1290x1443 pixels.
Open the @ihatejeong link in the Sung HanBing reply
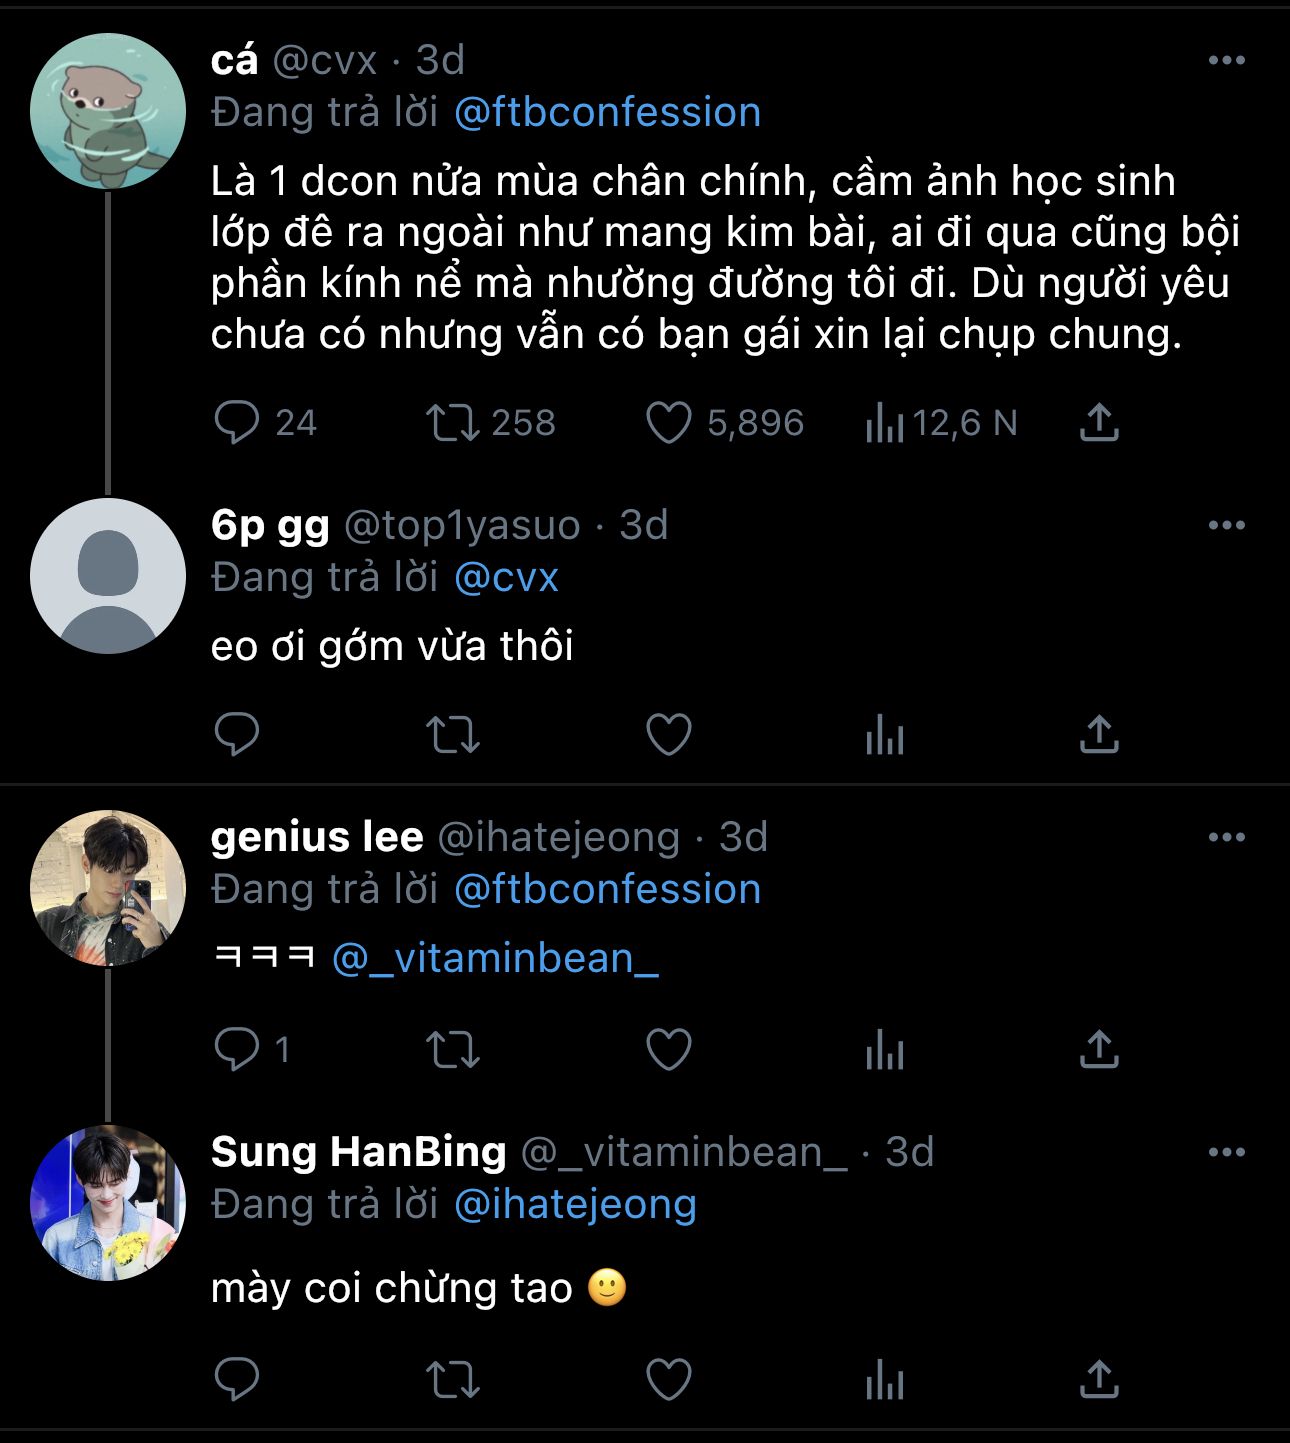pos(575,1204)
